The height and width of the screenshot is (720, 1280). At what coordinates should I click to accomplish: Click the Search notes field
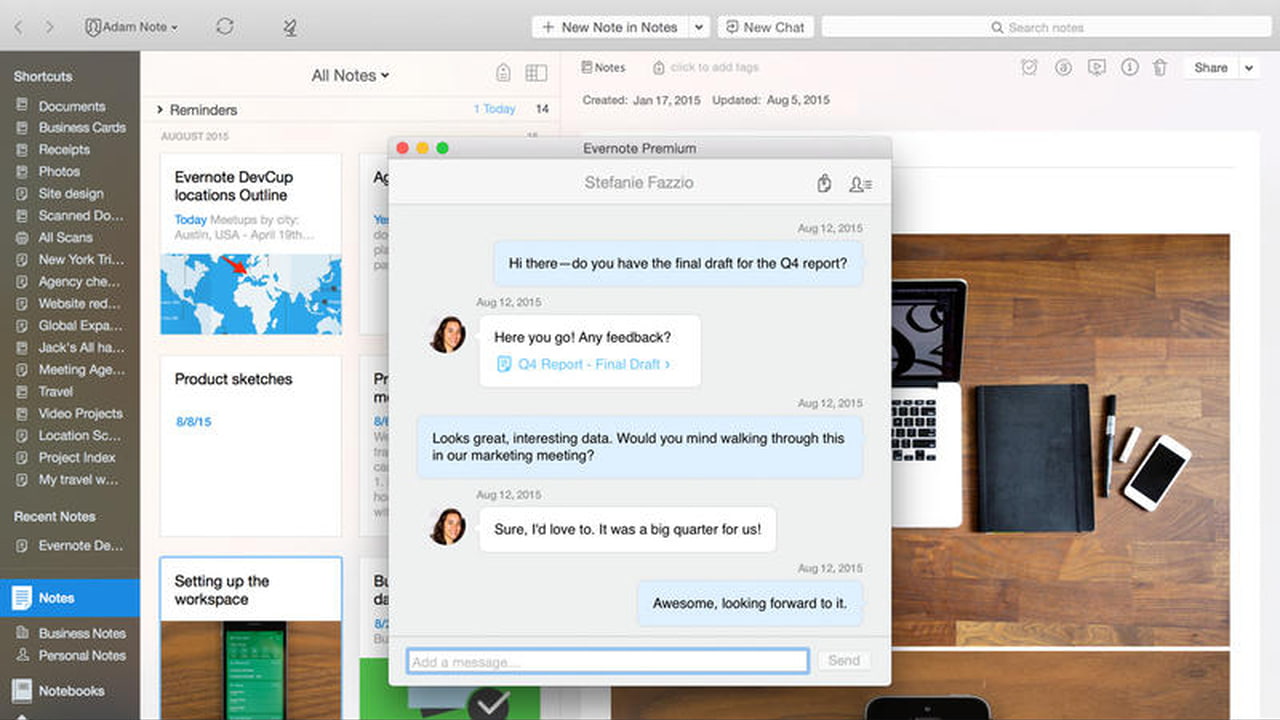pos(1045,27)
